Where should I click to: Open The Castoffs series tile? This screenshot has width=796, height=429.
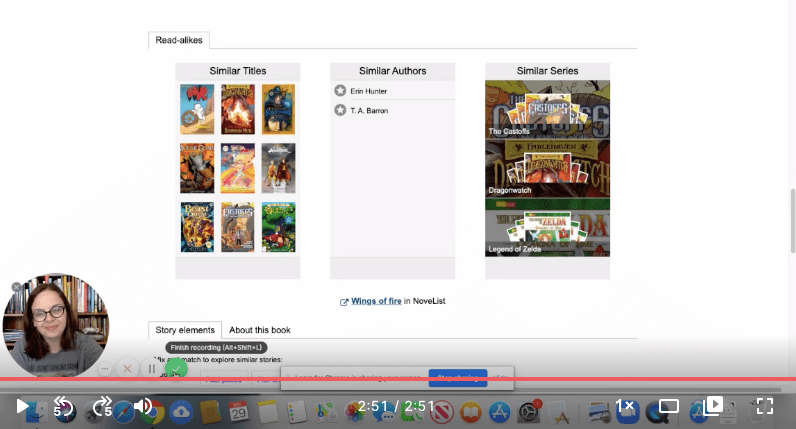(x=547, y=110)
